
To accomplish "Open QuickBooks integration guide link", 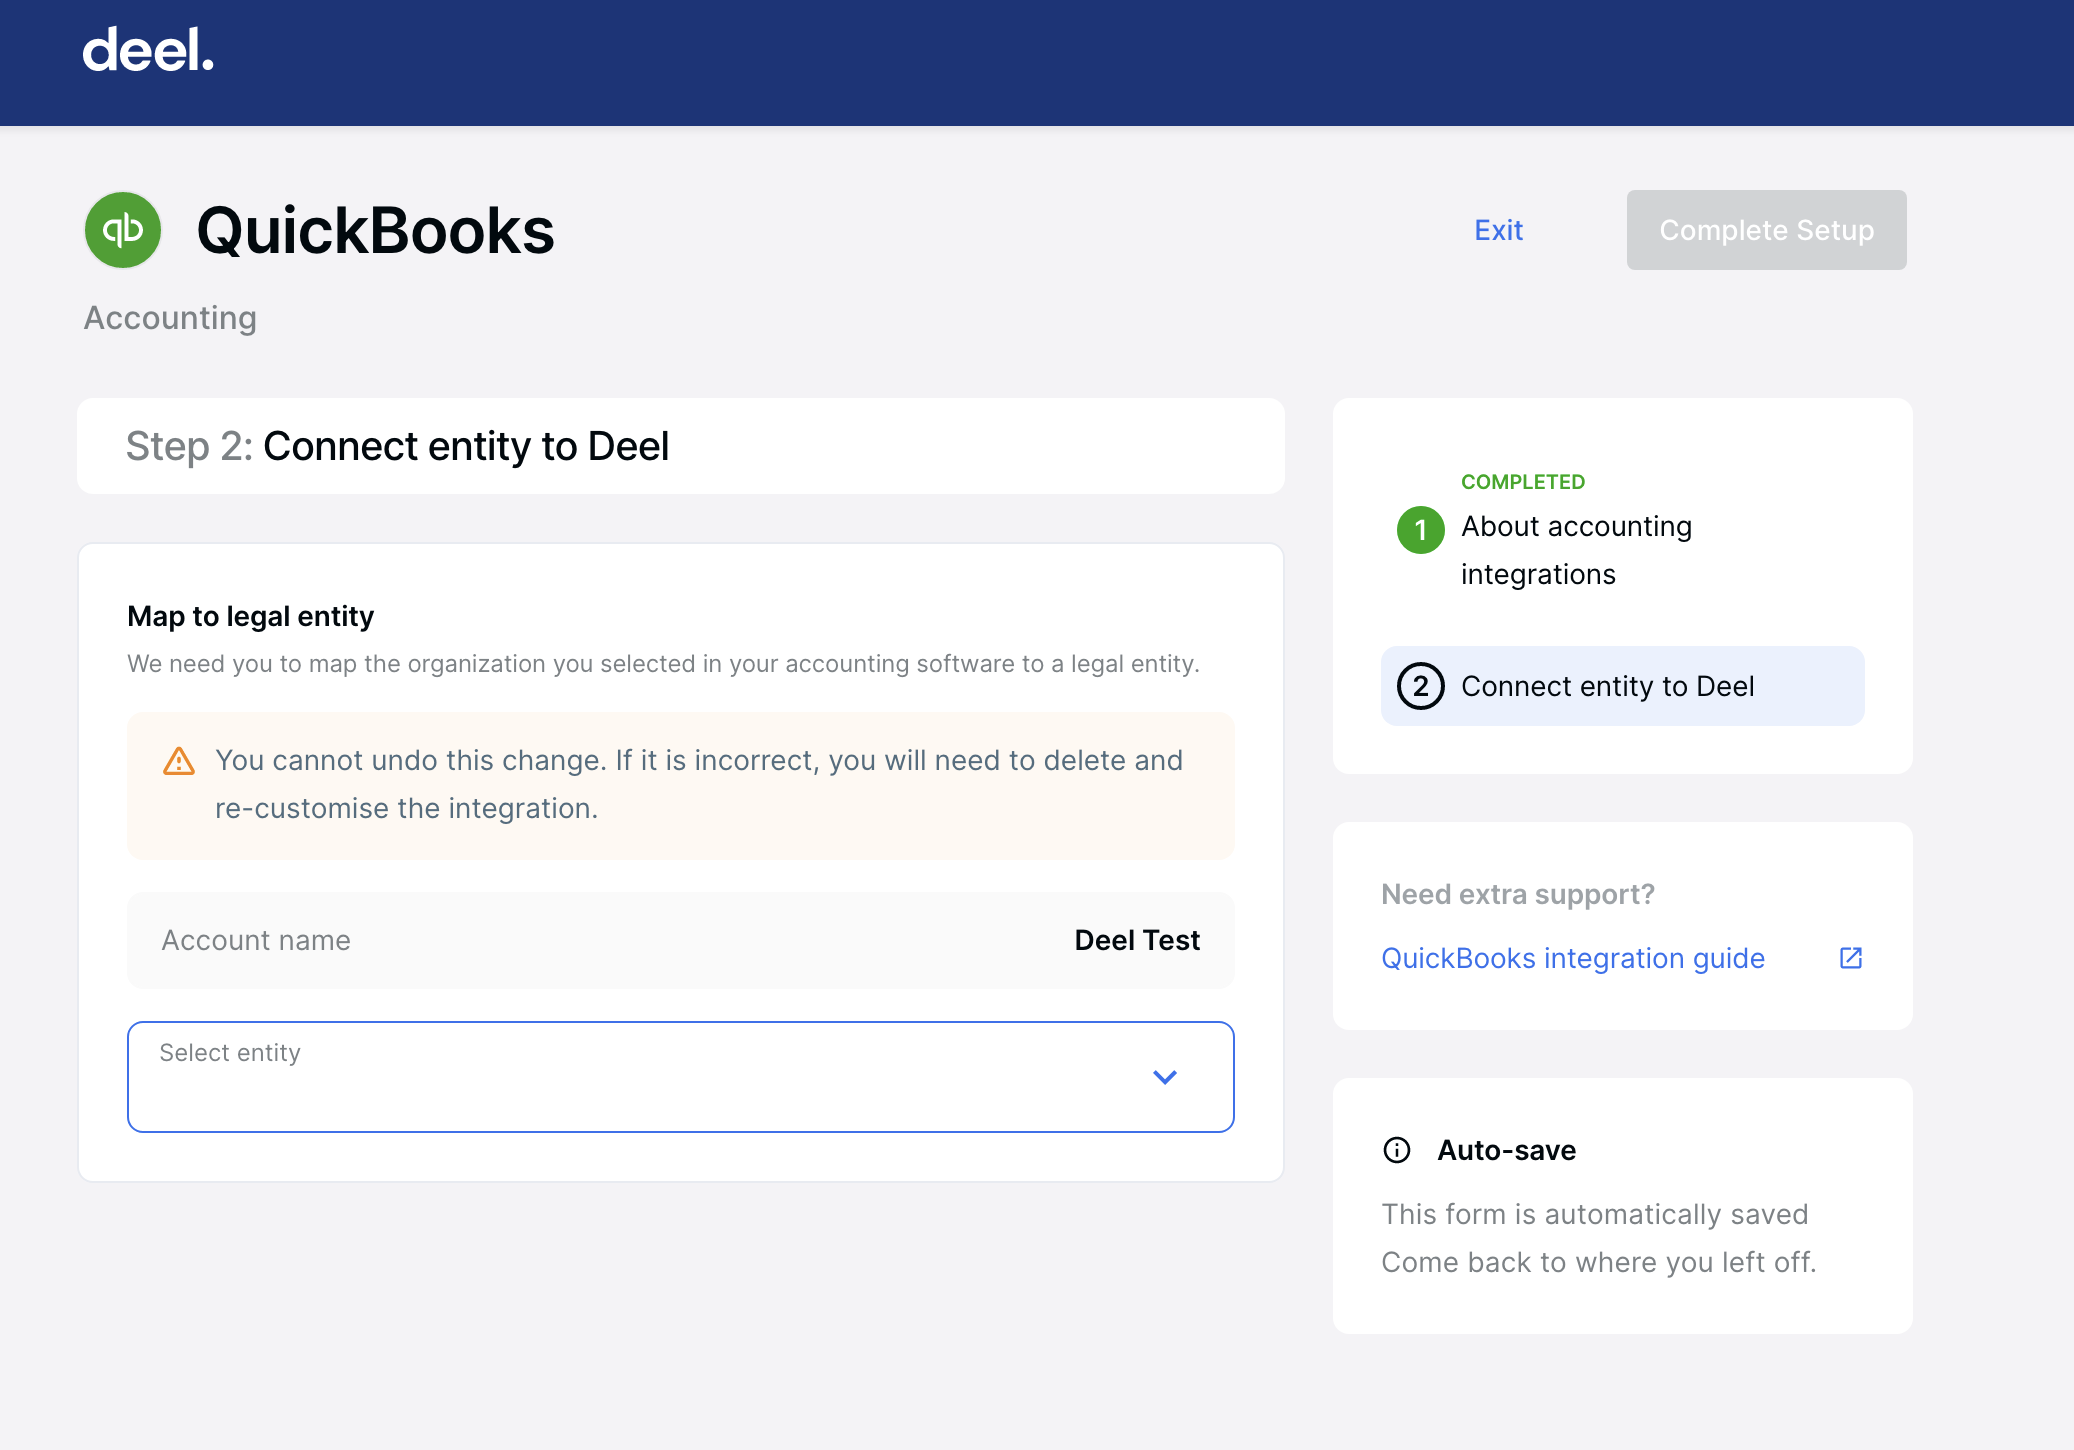I will (x=1573, y=958).
